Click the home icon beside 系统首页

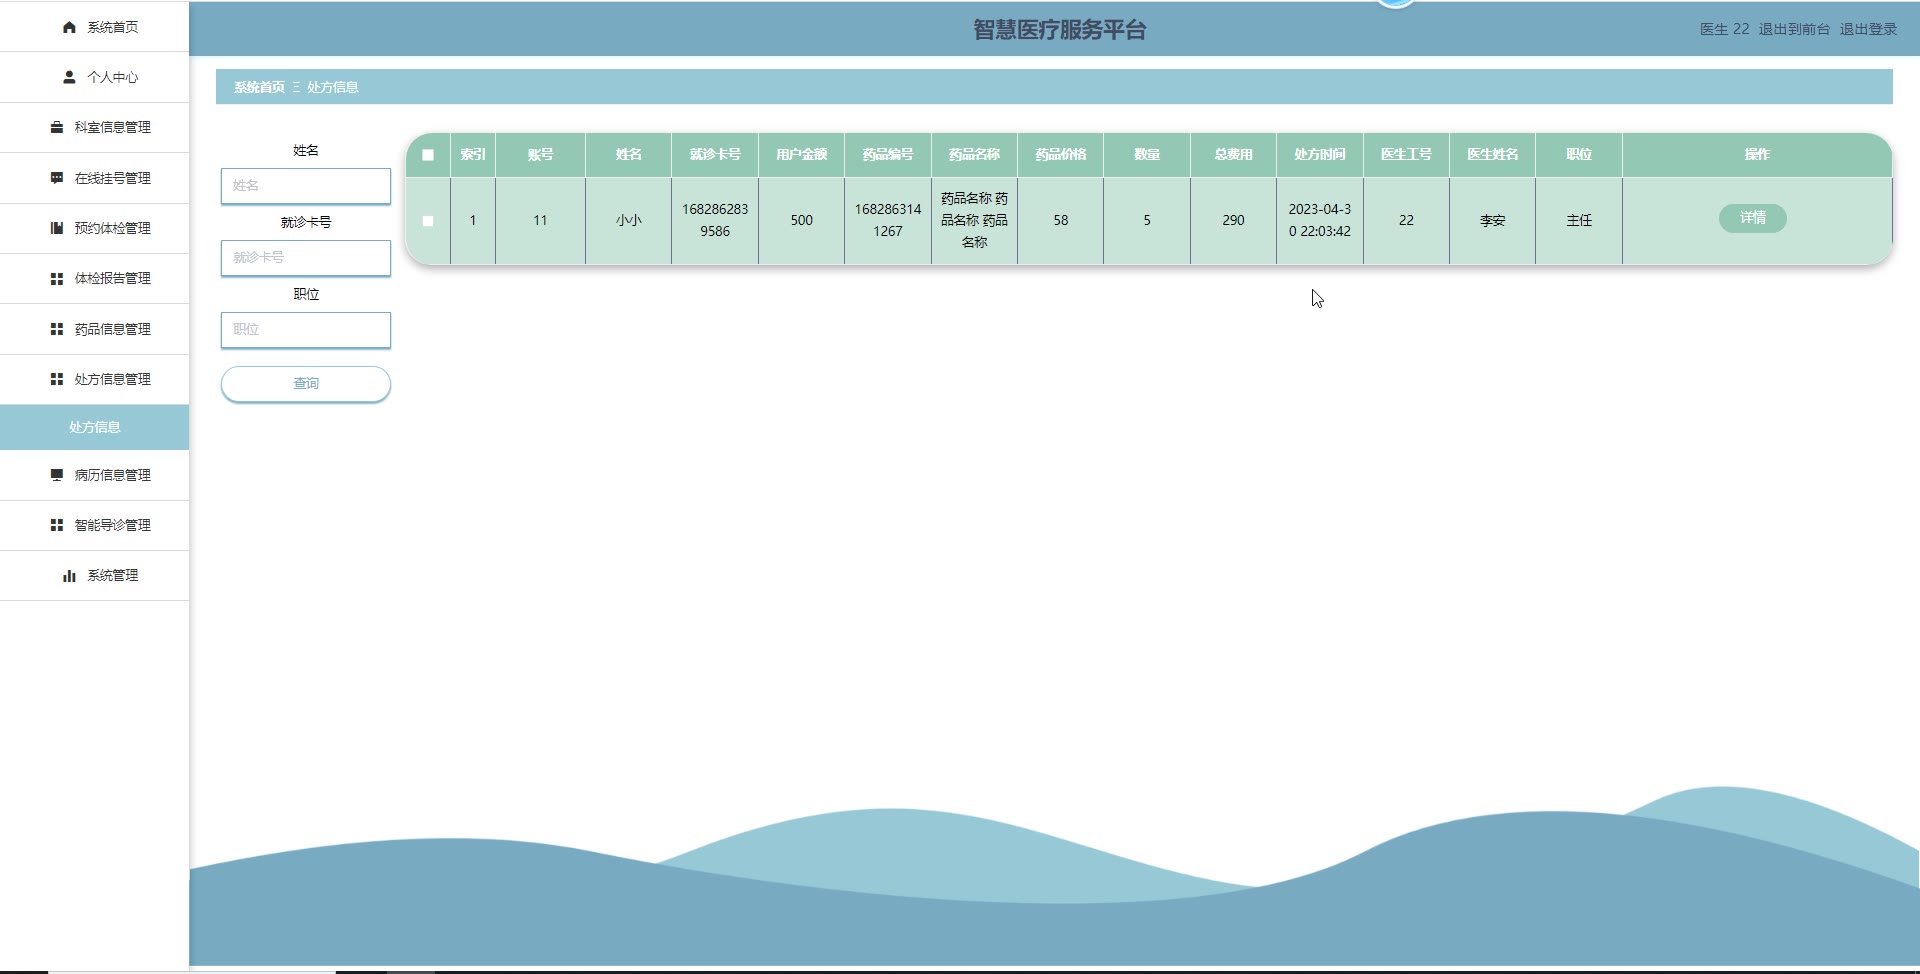[x=69, y=27]
